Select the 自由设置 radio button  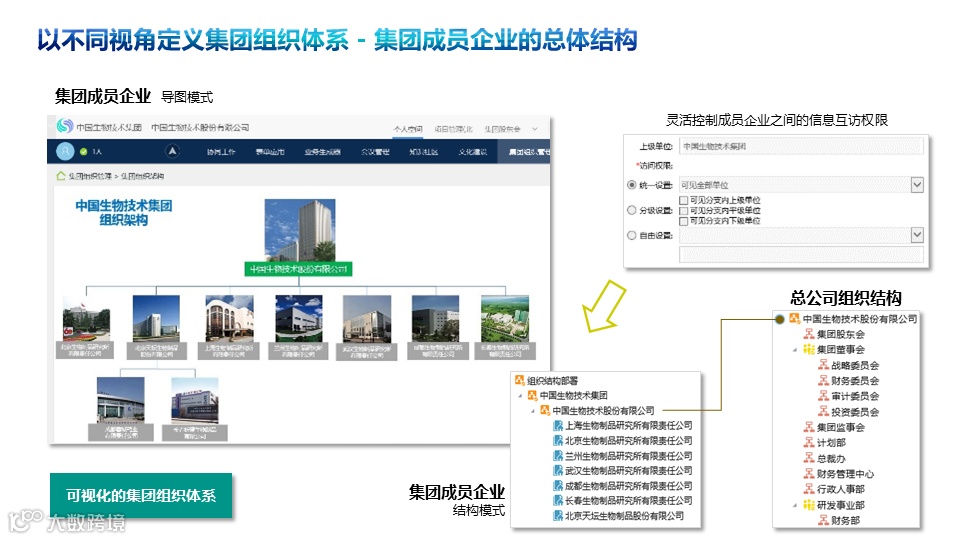pyautogui.click(x=631, y=235)
